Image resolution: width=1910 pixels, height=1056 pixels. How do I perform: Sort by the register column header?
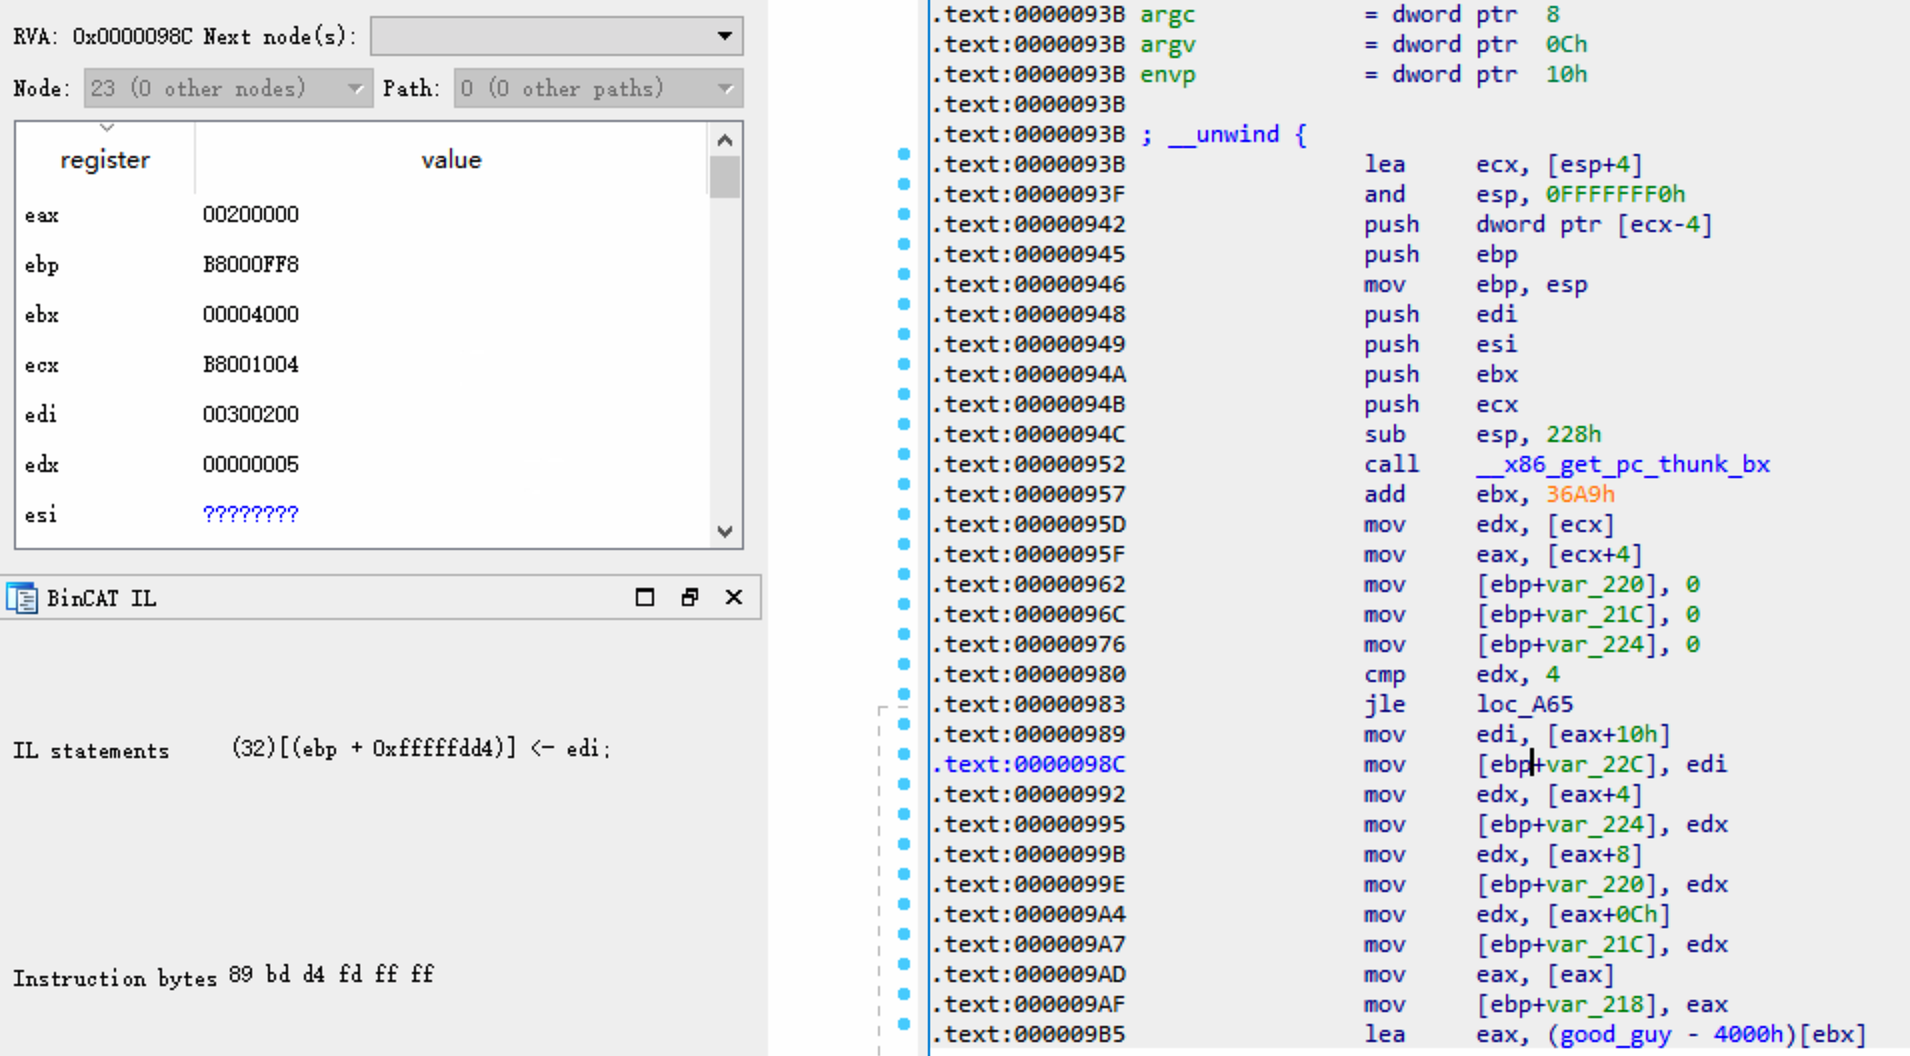[x=105, y=160]
